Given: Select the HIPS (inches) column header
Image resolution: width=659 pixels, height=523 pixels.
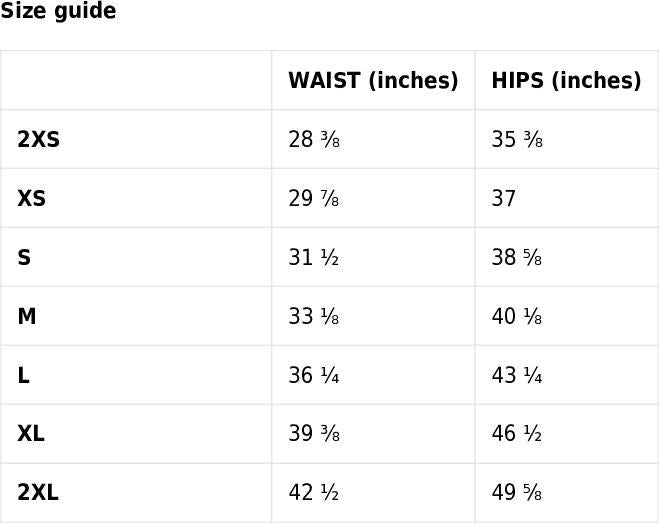Looking at the screenshot, I should (566, 81).
